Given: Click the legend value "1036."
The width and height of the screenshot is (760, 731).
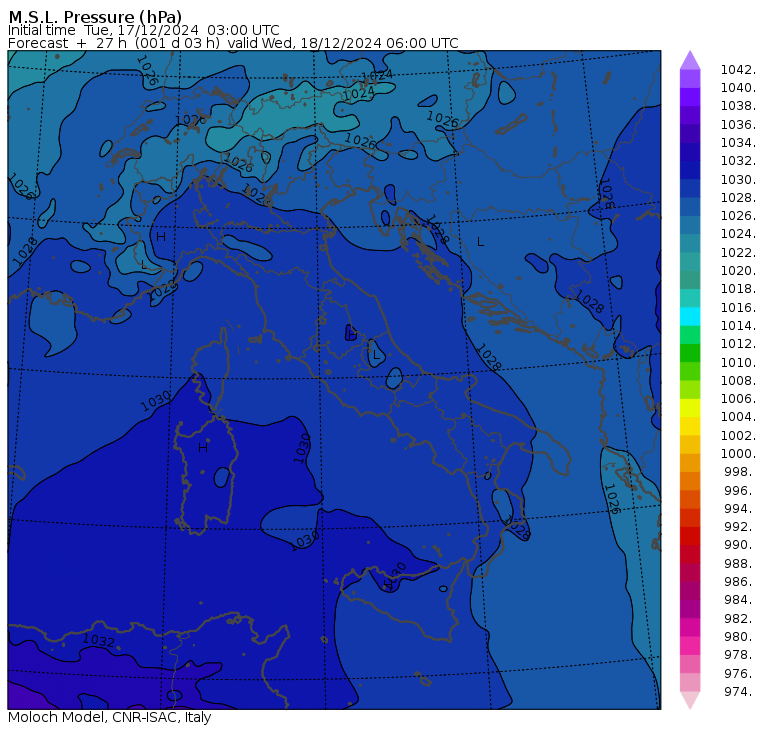Looking at the screenshot, I should [738, 125].
